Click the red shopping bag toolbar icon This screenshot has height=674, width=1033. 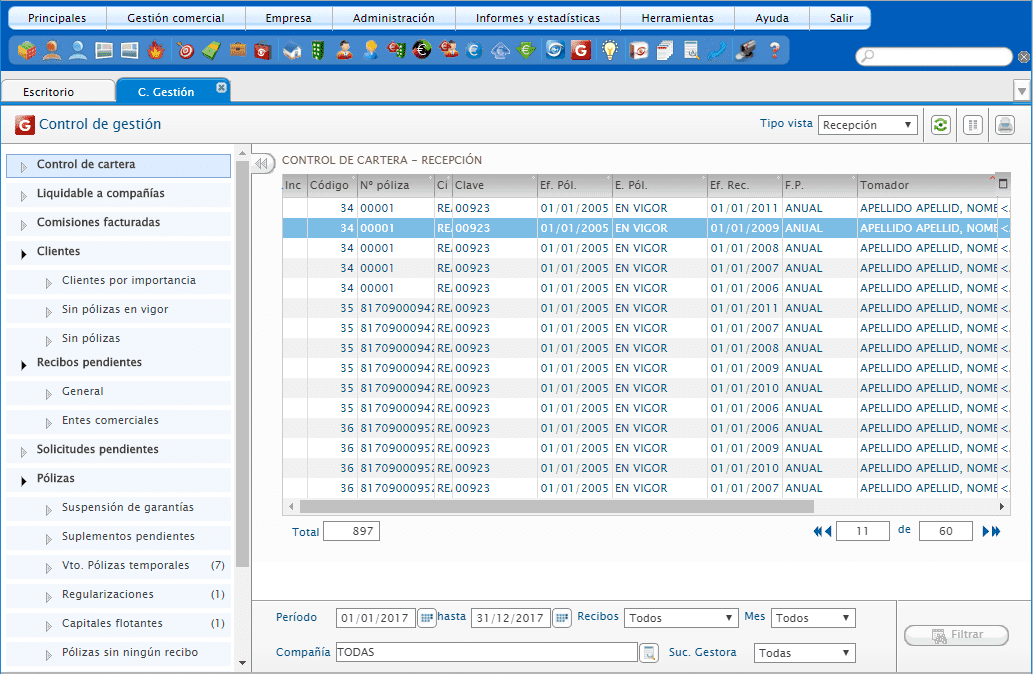[263, 50]
